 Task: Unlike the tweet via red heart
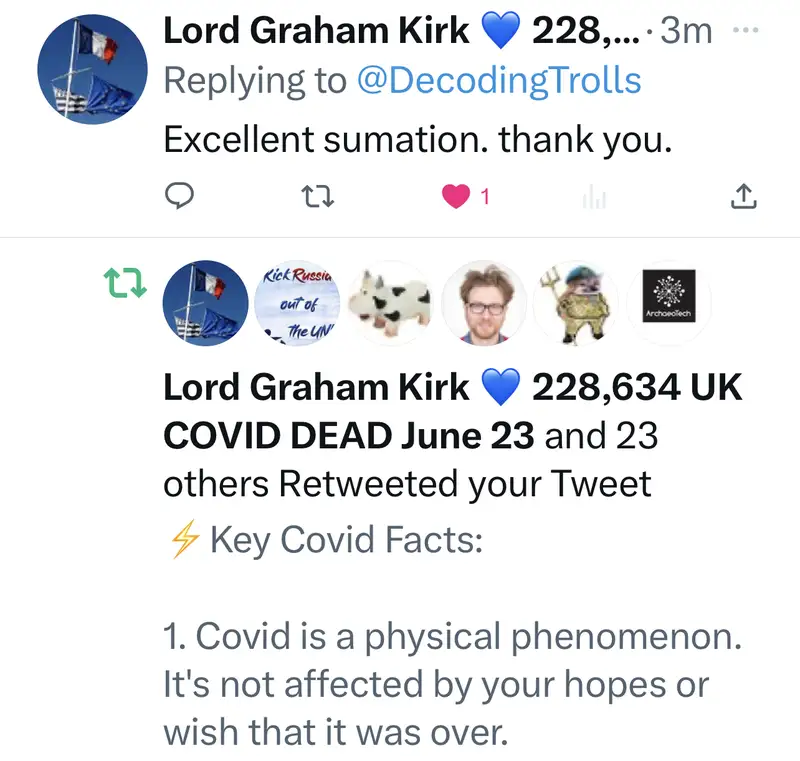click(x=456, y=198)
